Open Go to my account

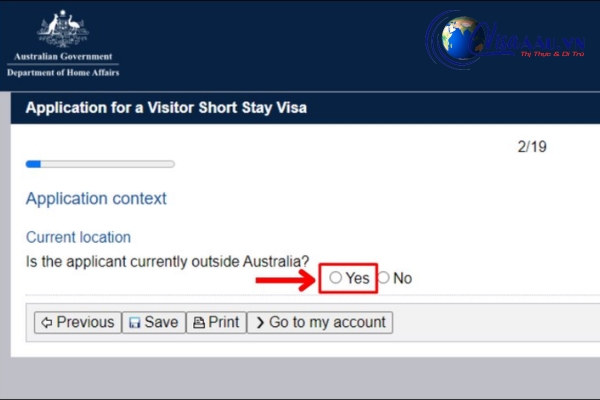[x=320, y=322]
